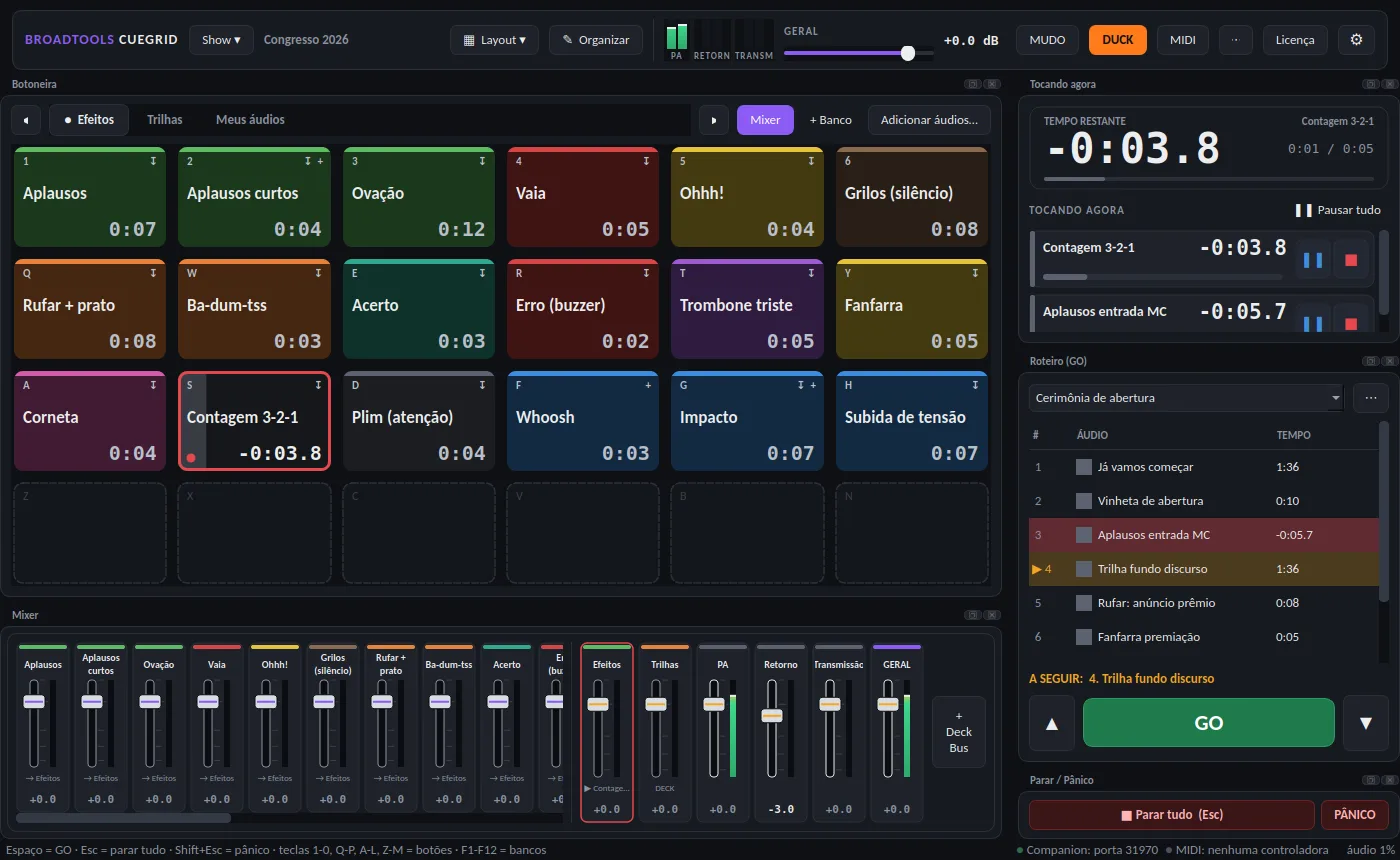Go to next bank with right arrow
The height and width of the screenshot is (860, 1400).
tap(713, 120)
